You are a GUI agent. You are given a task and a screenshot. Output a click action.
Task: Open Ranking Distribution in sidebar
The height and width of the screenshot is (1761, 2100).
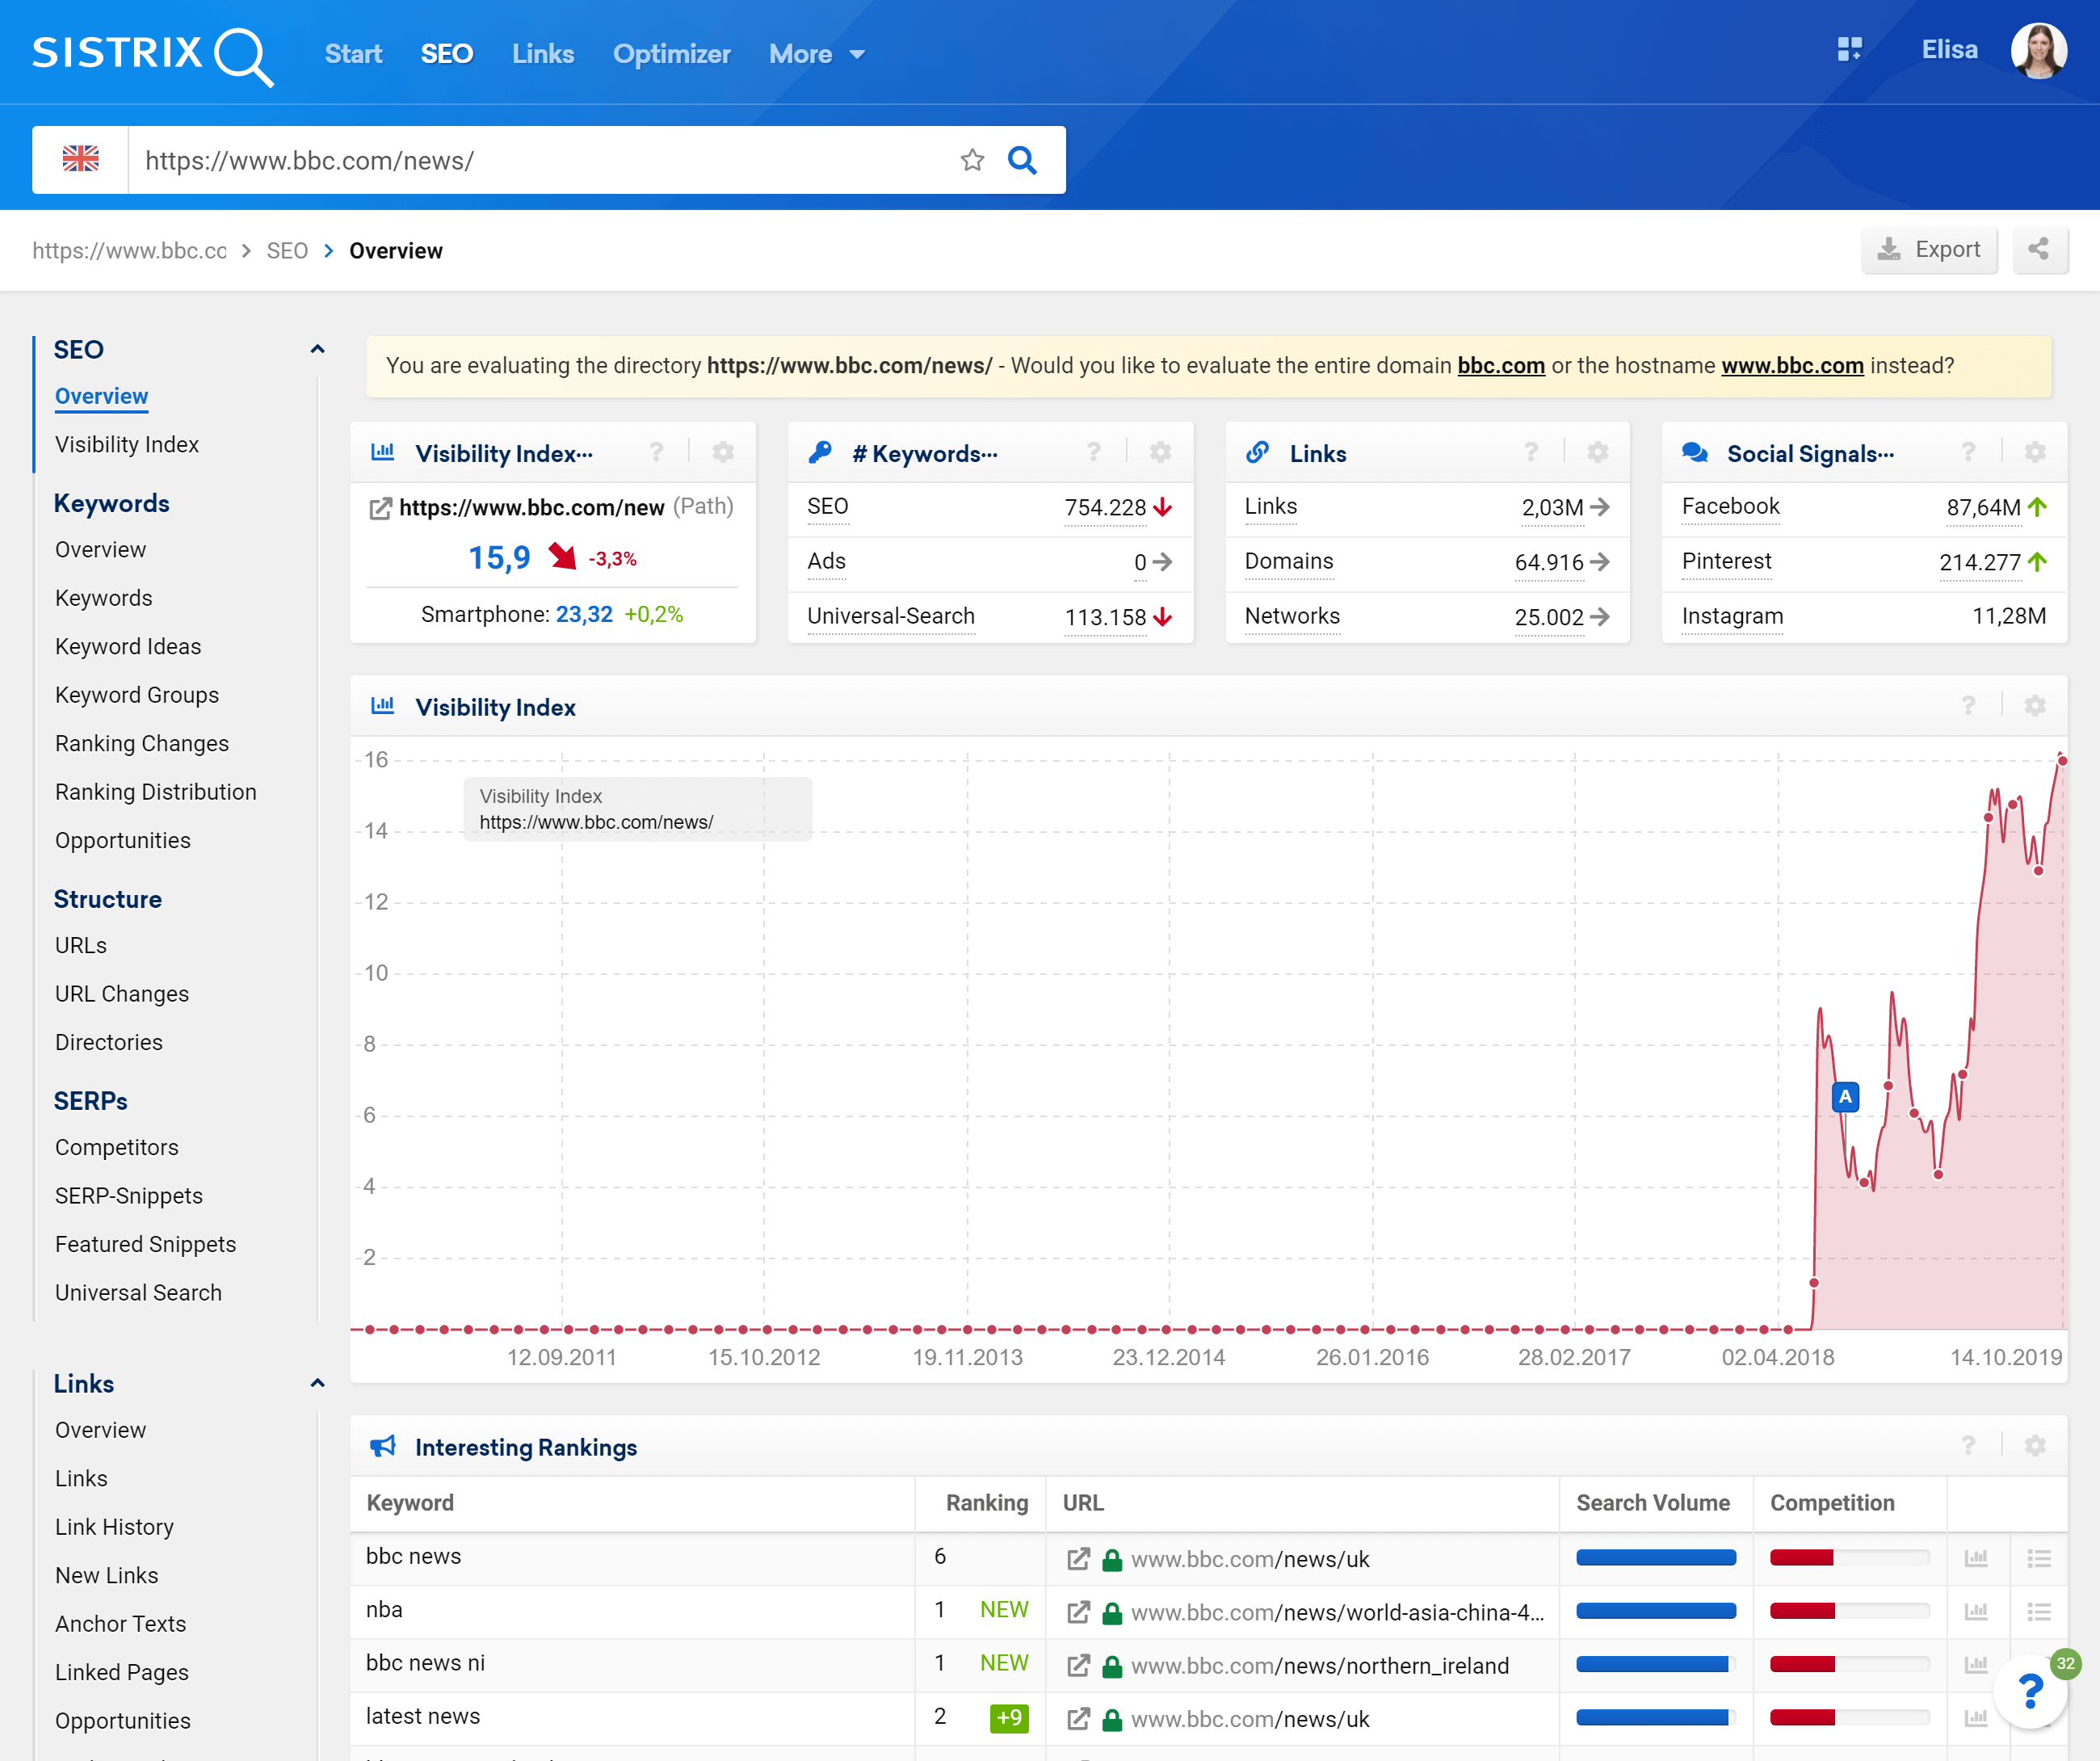point(156,791)
